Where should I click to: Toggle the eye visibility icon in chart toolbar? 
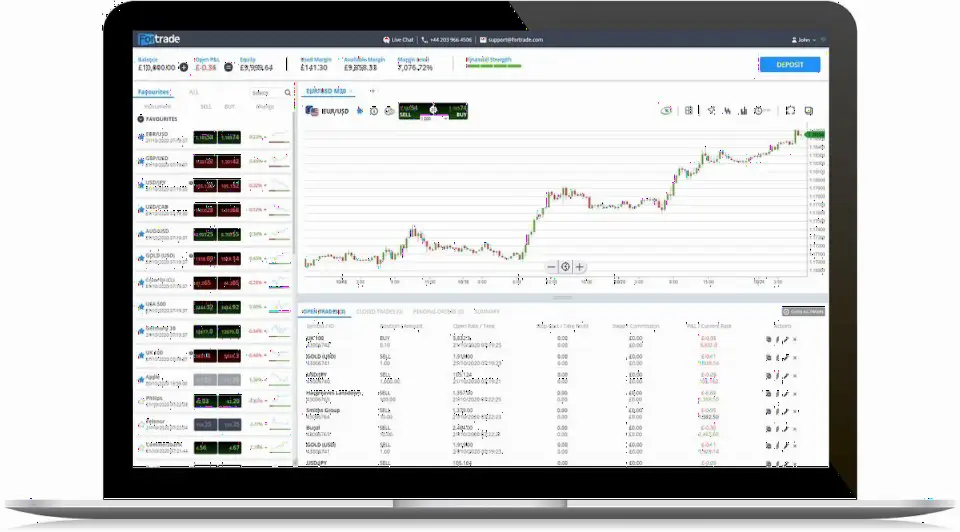[666, 110]
